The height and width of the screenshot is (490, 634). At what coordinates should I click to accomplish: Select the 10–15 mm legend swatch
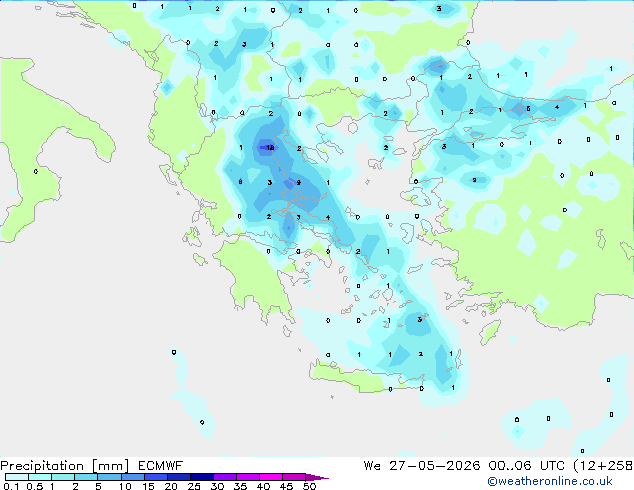tap(132, 477)
